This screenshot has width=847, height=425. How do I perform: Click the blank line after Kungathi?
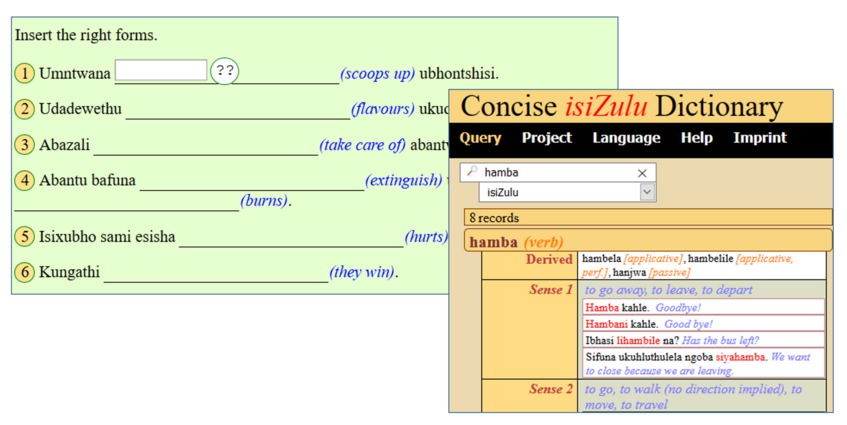point(216,274)
